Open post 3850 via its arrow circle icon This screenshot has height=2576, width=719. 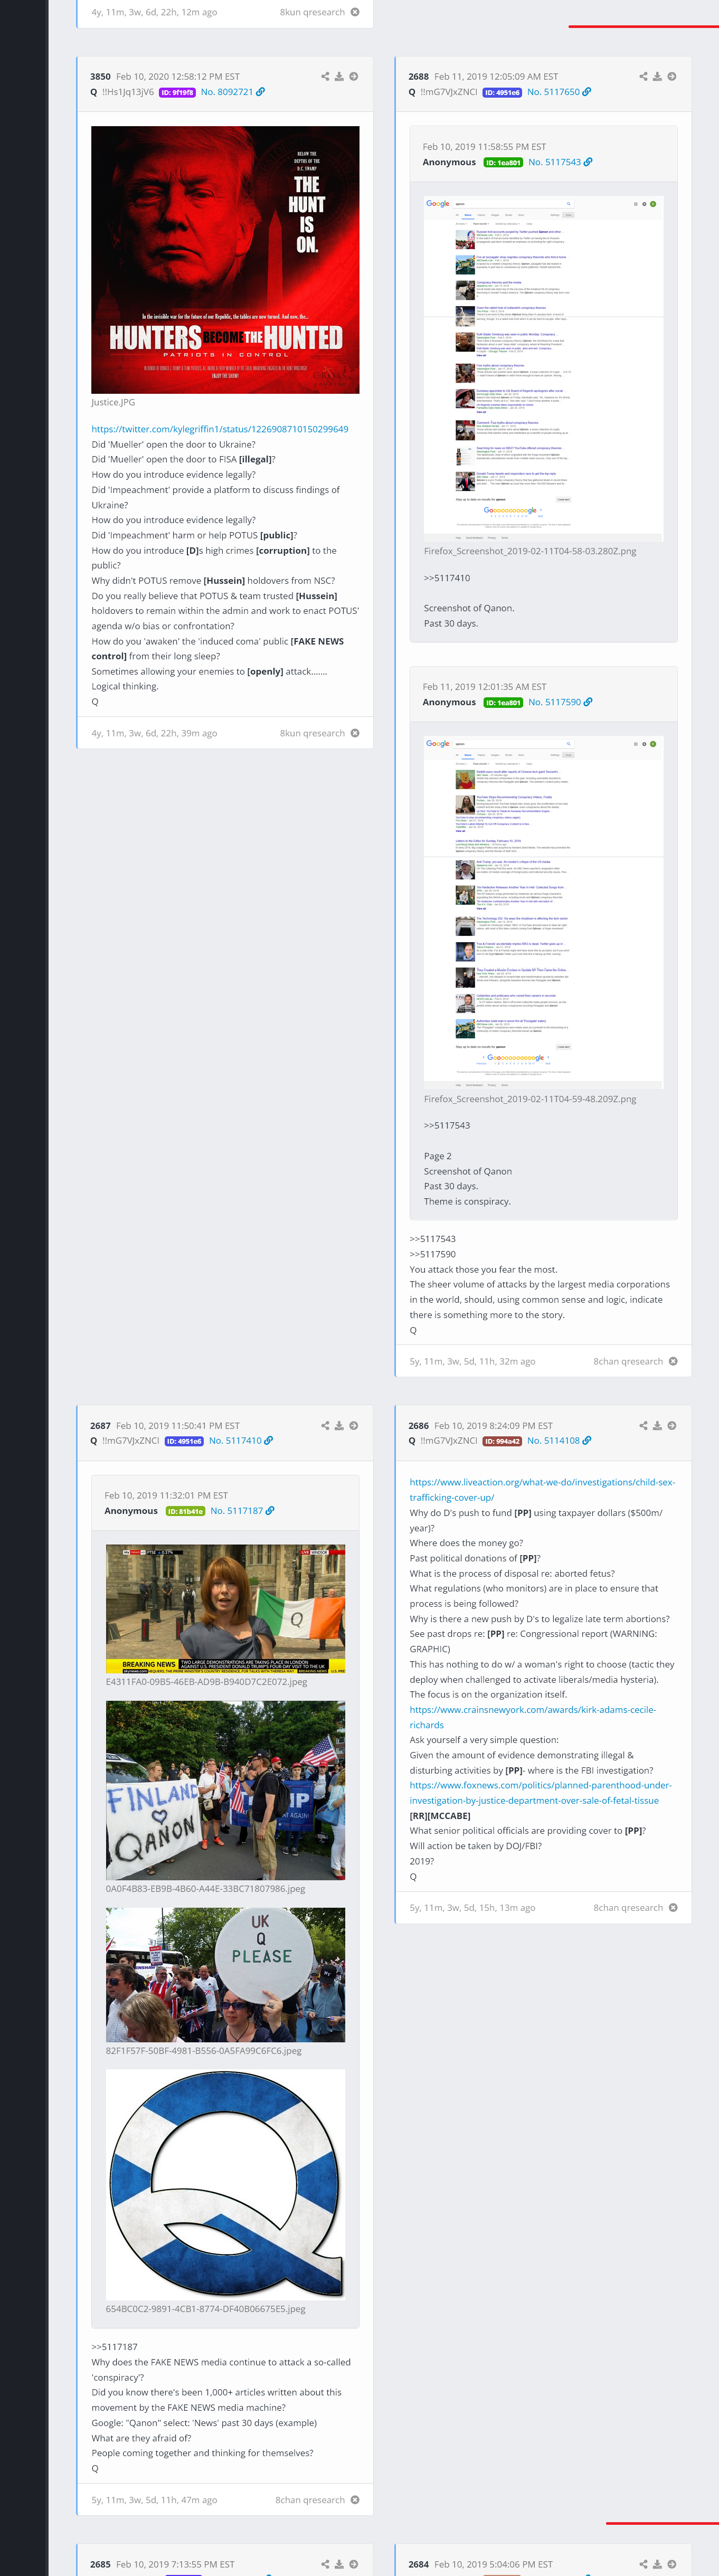[353, 76]
